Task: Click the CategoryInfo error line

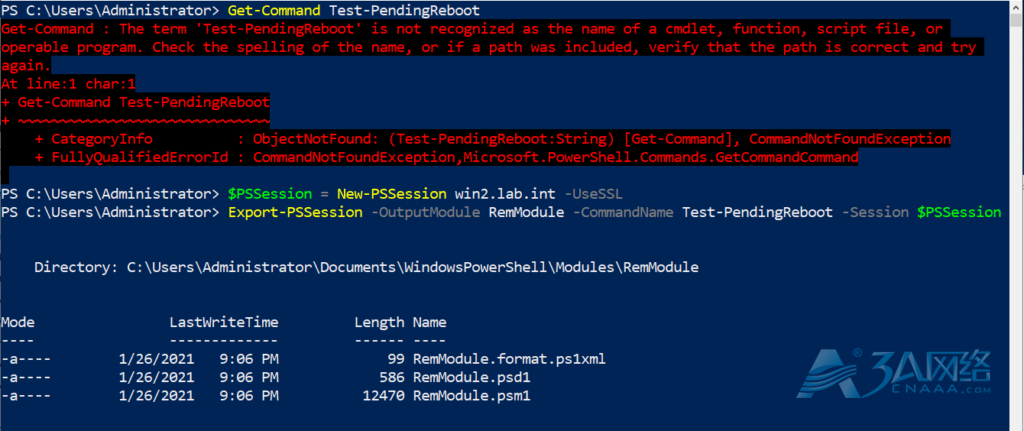Action: point(492,139)
